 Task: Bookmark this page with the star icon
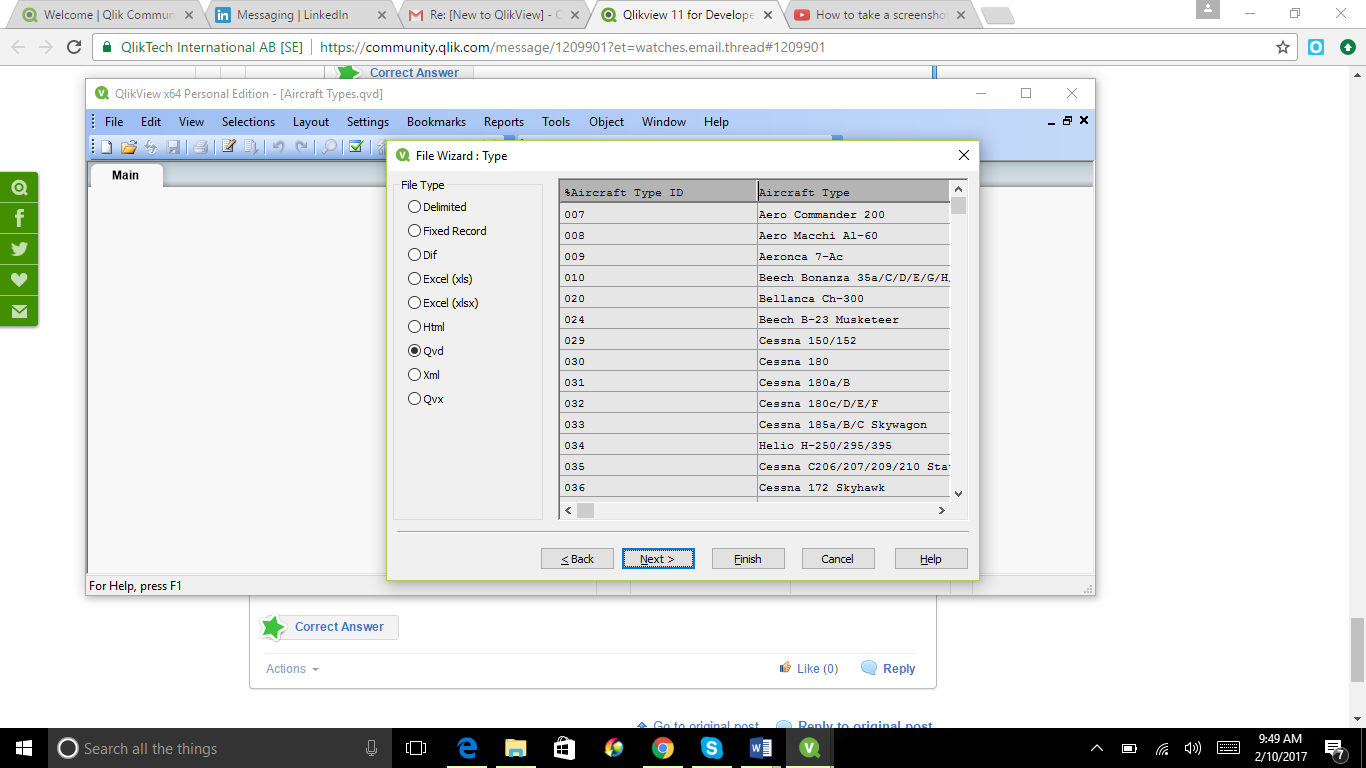(x=1283, y=47)
